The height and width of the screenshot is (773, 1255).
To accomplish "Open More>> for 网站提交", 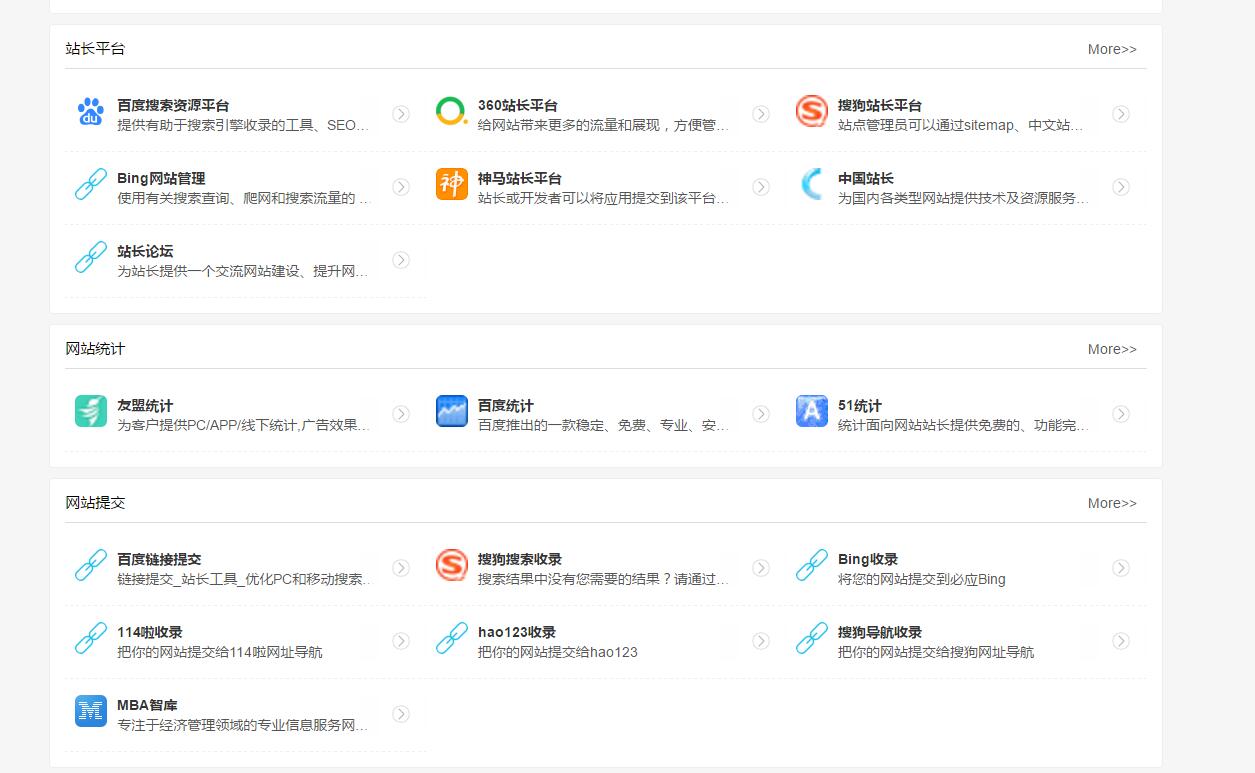I will 1111,503.
